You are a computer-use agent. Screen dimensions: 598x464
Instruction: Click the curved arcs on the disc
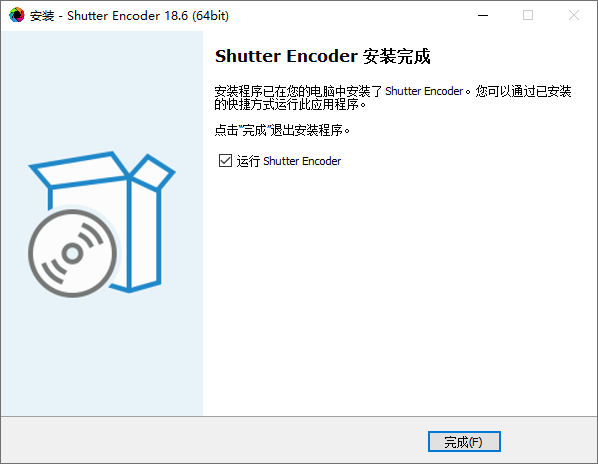91,235
